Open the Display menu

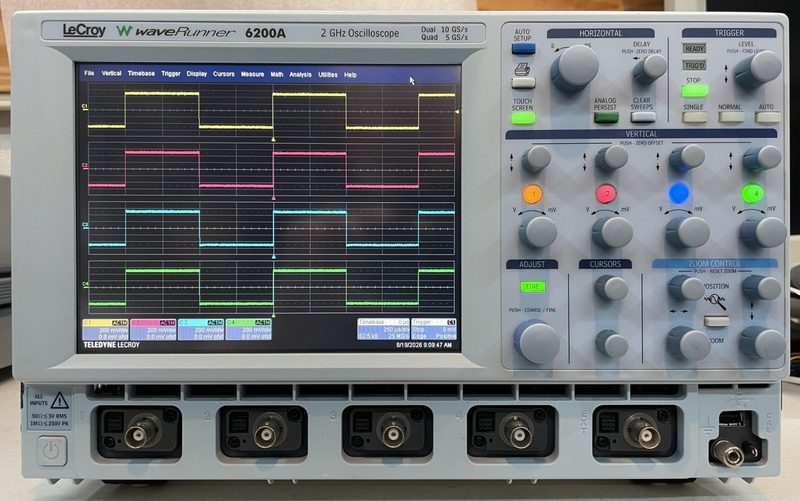[x=196, y=74]
